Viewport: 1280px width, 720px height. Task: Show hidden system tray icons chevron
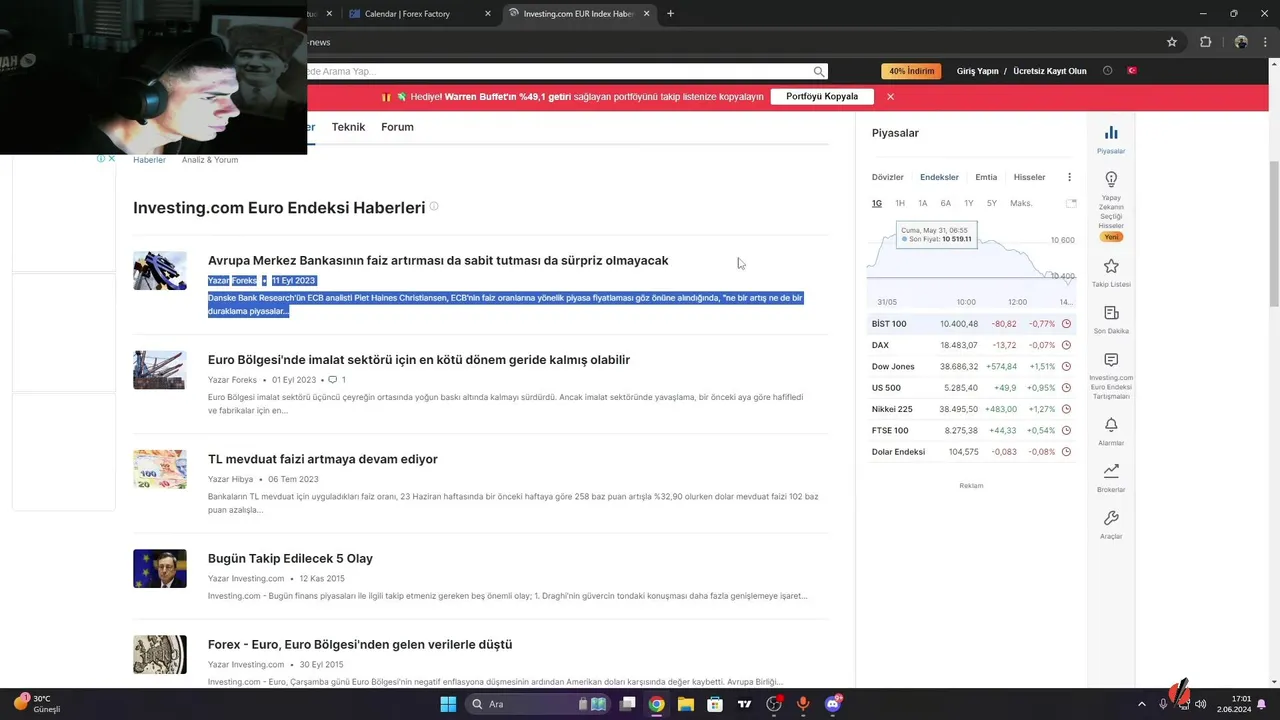click(x=1141, y=704)
